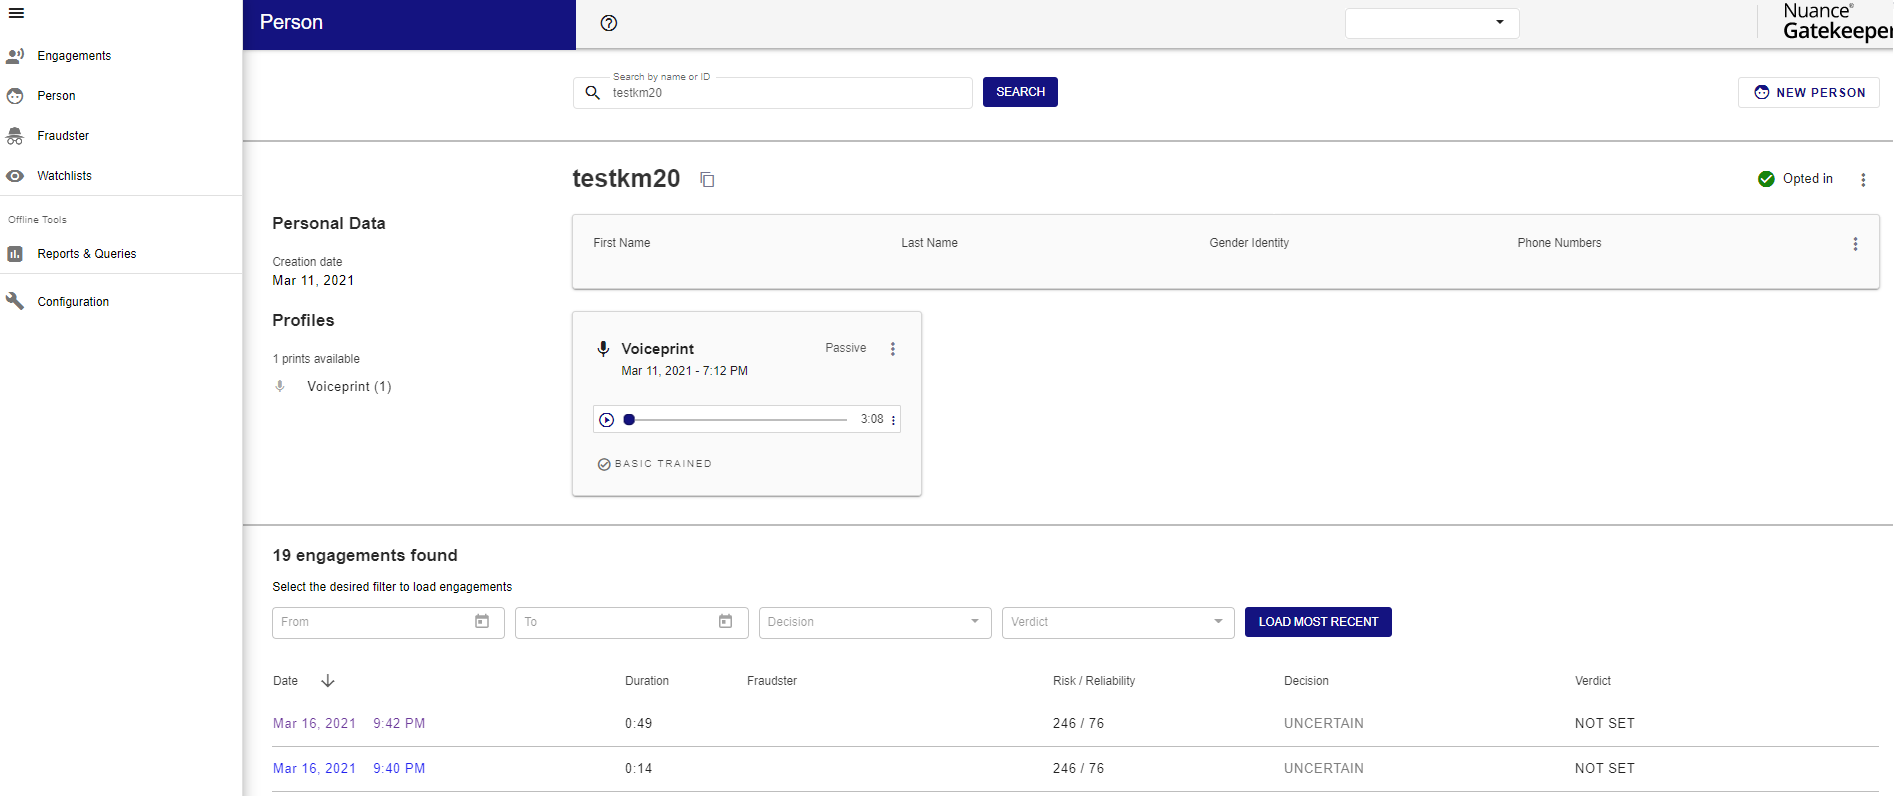Click the BASIC TRAINED status indicator
The height and width of the screenshot is (796, 1894).
coord(655,464)
